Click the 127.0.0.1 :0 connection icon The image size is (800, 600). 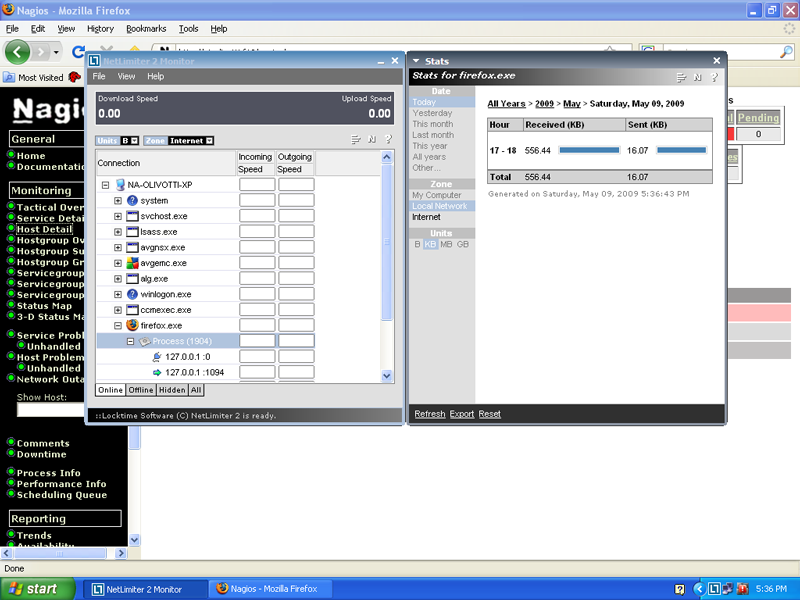click(x=157, y=357)
